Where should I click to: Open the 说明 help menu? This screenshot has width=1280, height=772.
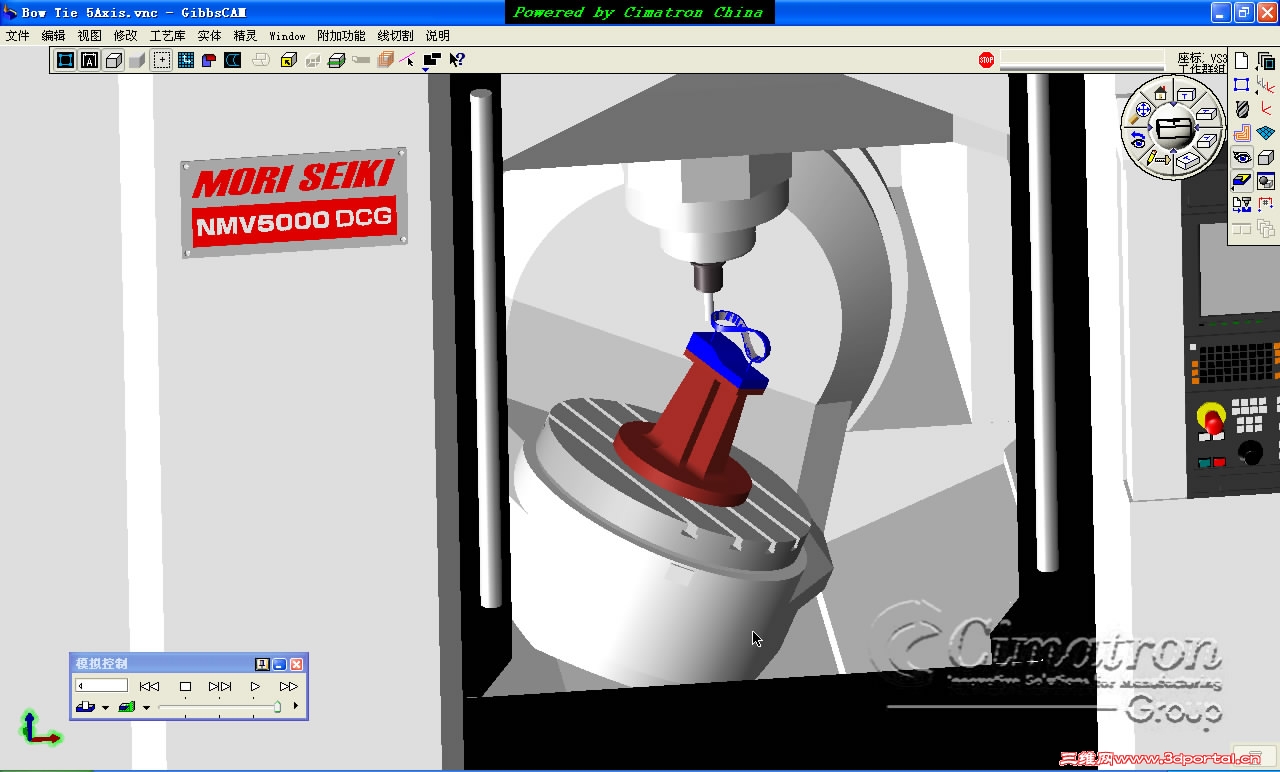click(438, 36)
